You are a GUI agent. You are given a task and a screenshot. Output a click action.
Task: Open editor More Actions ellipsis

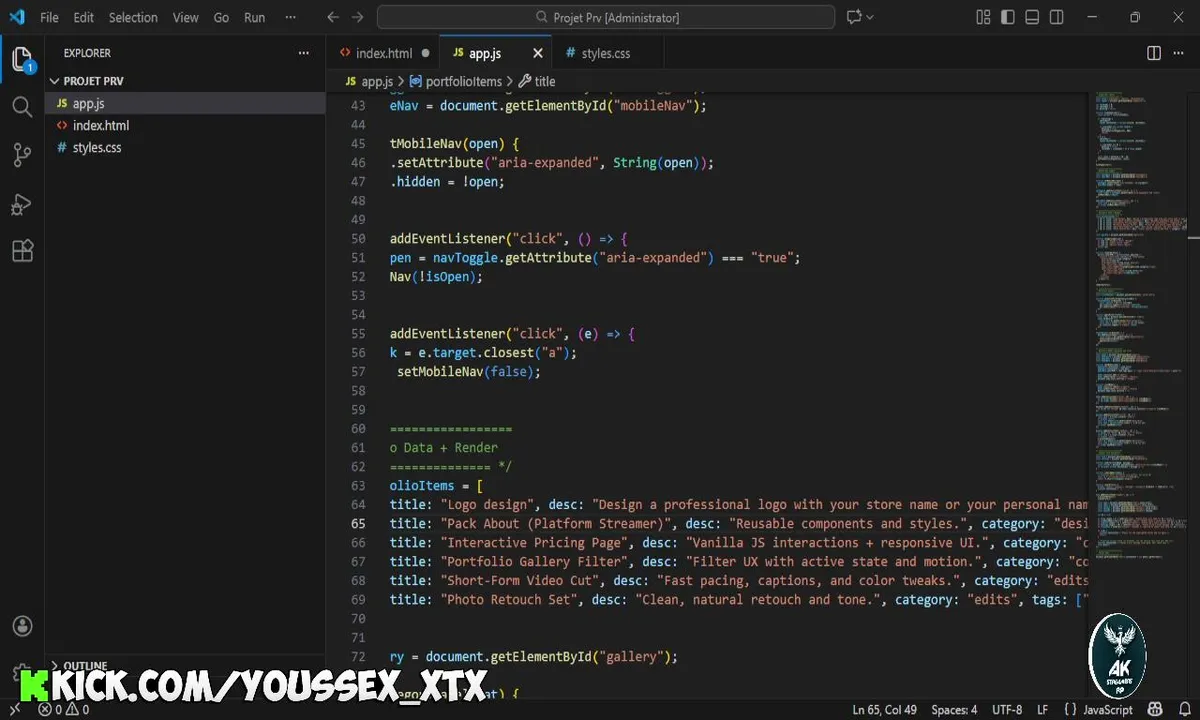pyautogui.click(x=1180, y=53)
